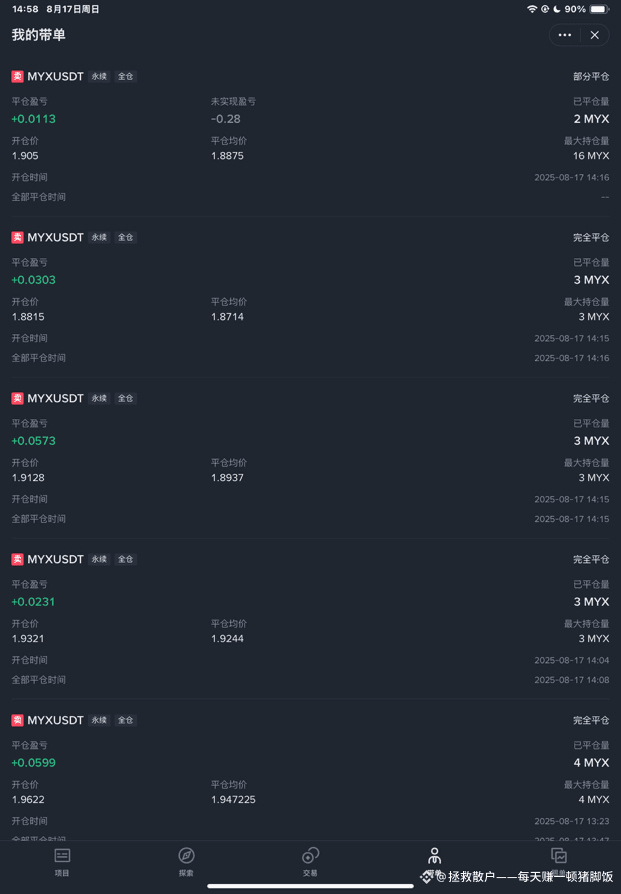
Task: Tap the red 卖 icon of first order
Action: pyautogui.click(x=18, y=76)
